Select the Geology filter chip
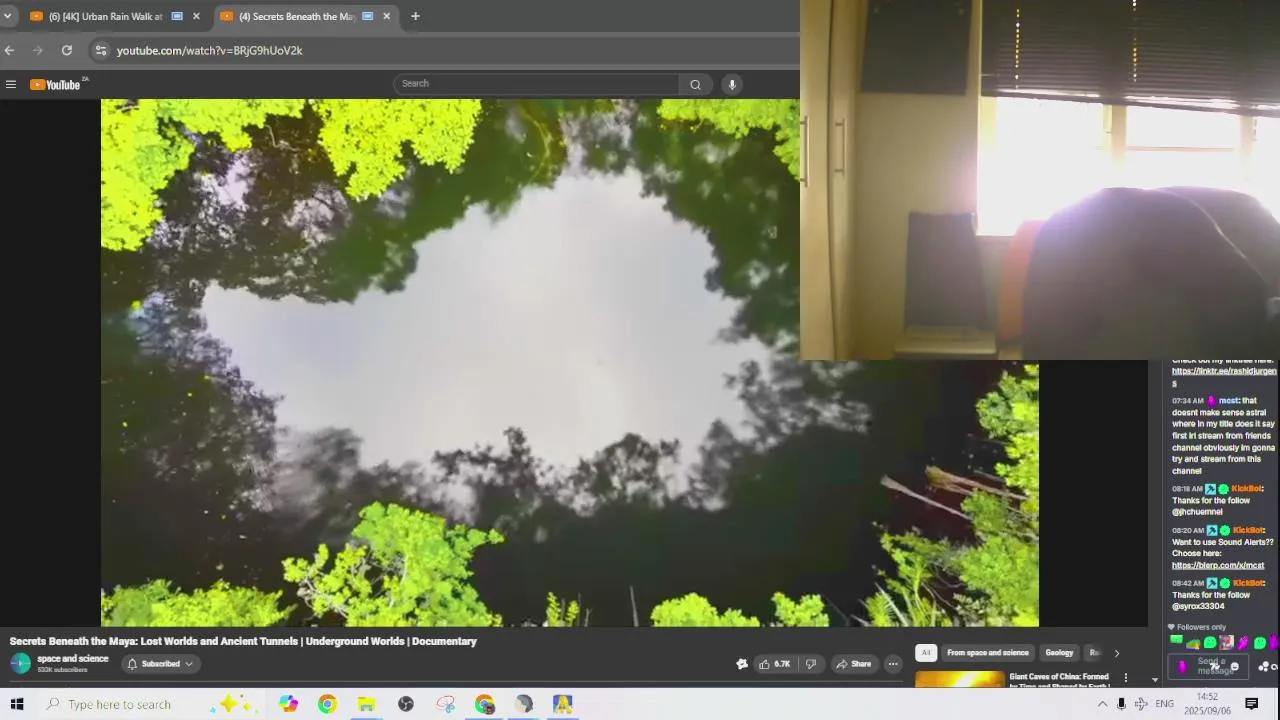Screen dimensions: 1280x720 [x=1059, y=653]
